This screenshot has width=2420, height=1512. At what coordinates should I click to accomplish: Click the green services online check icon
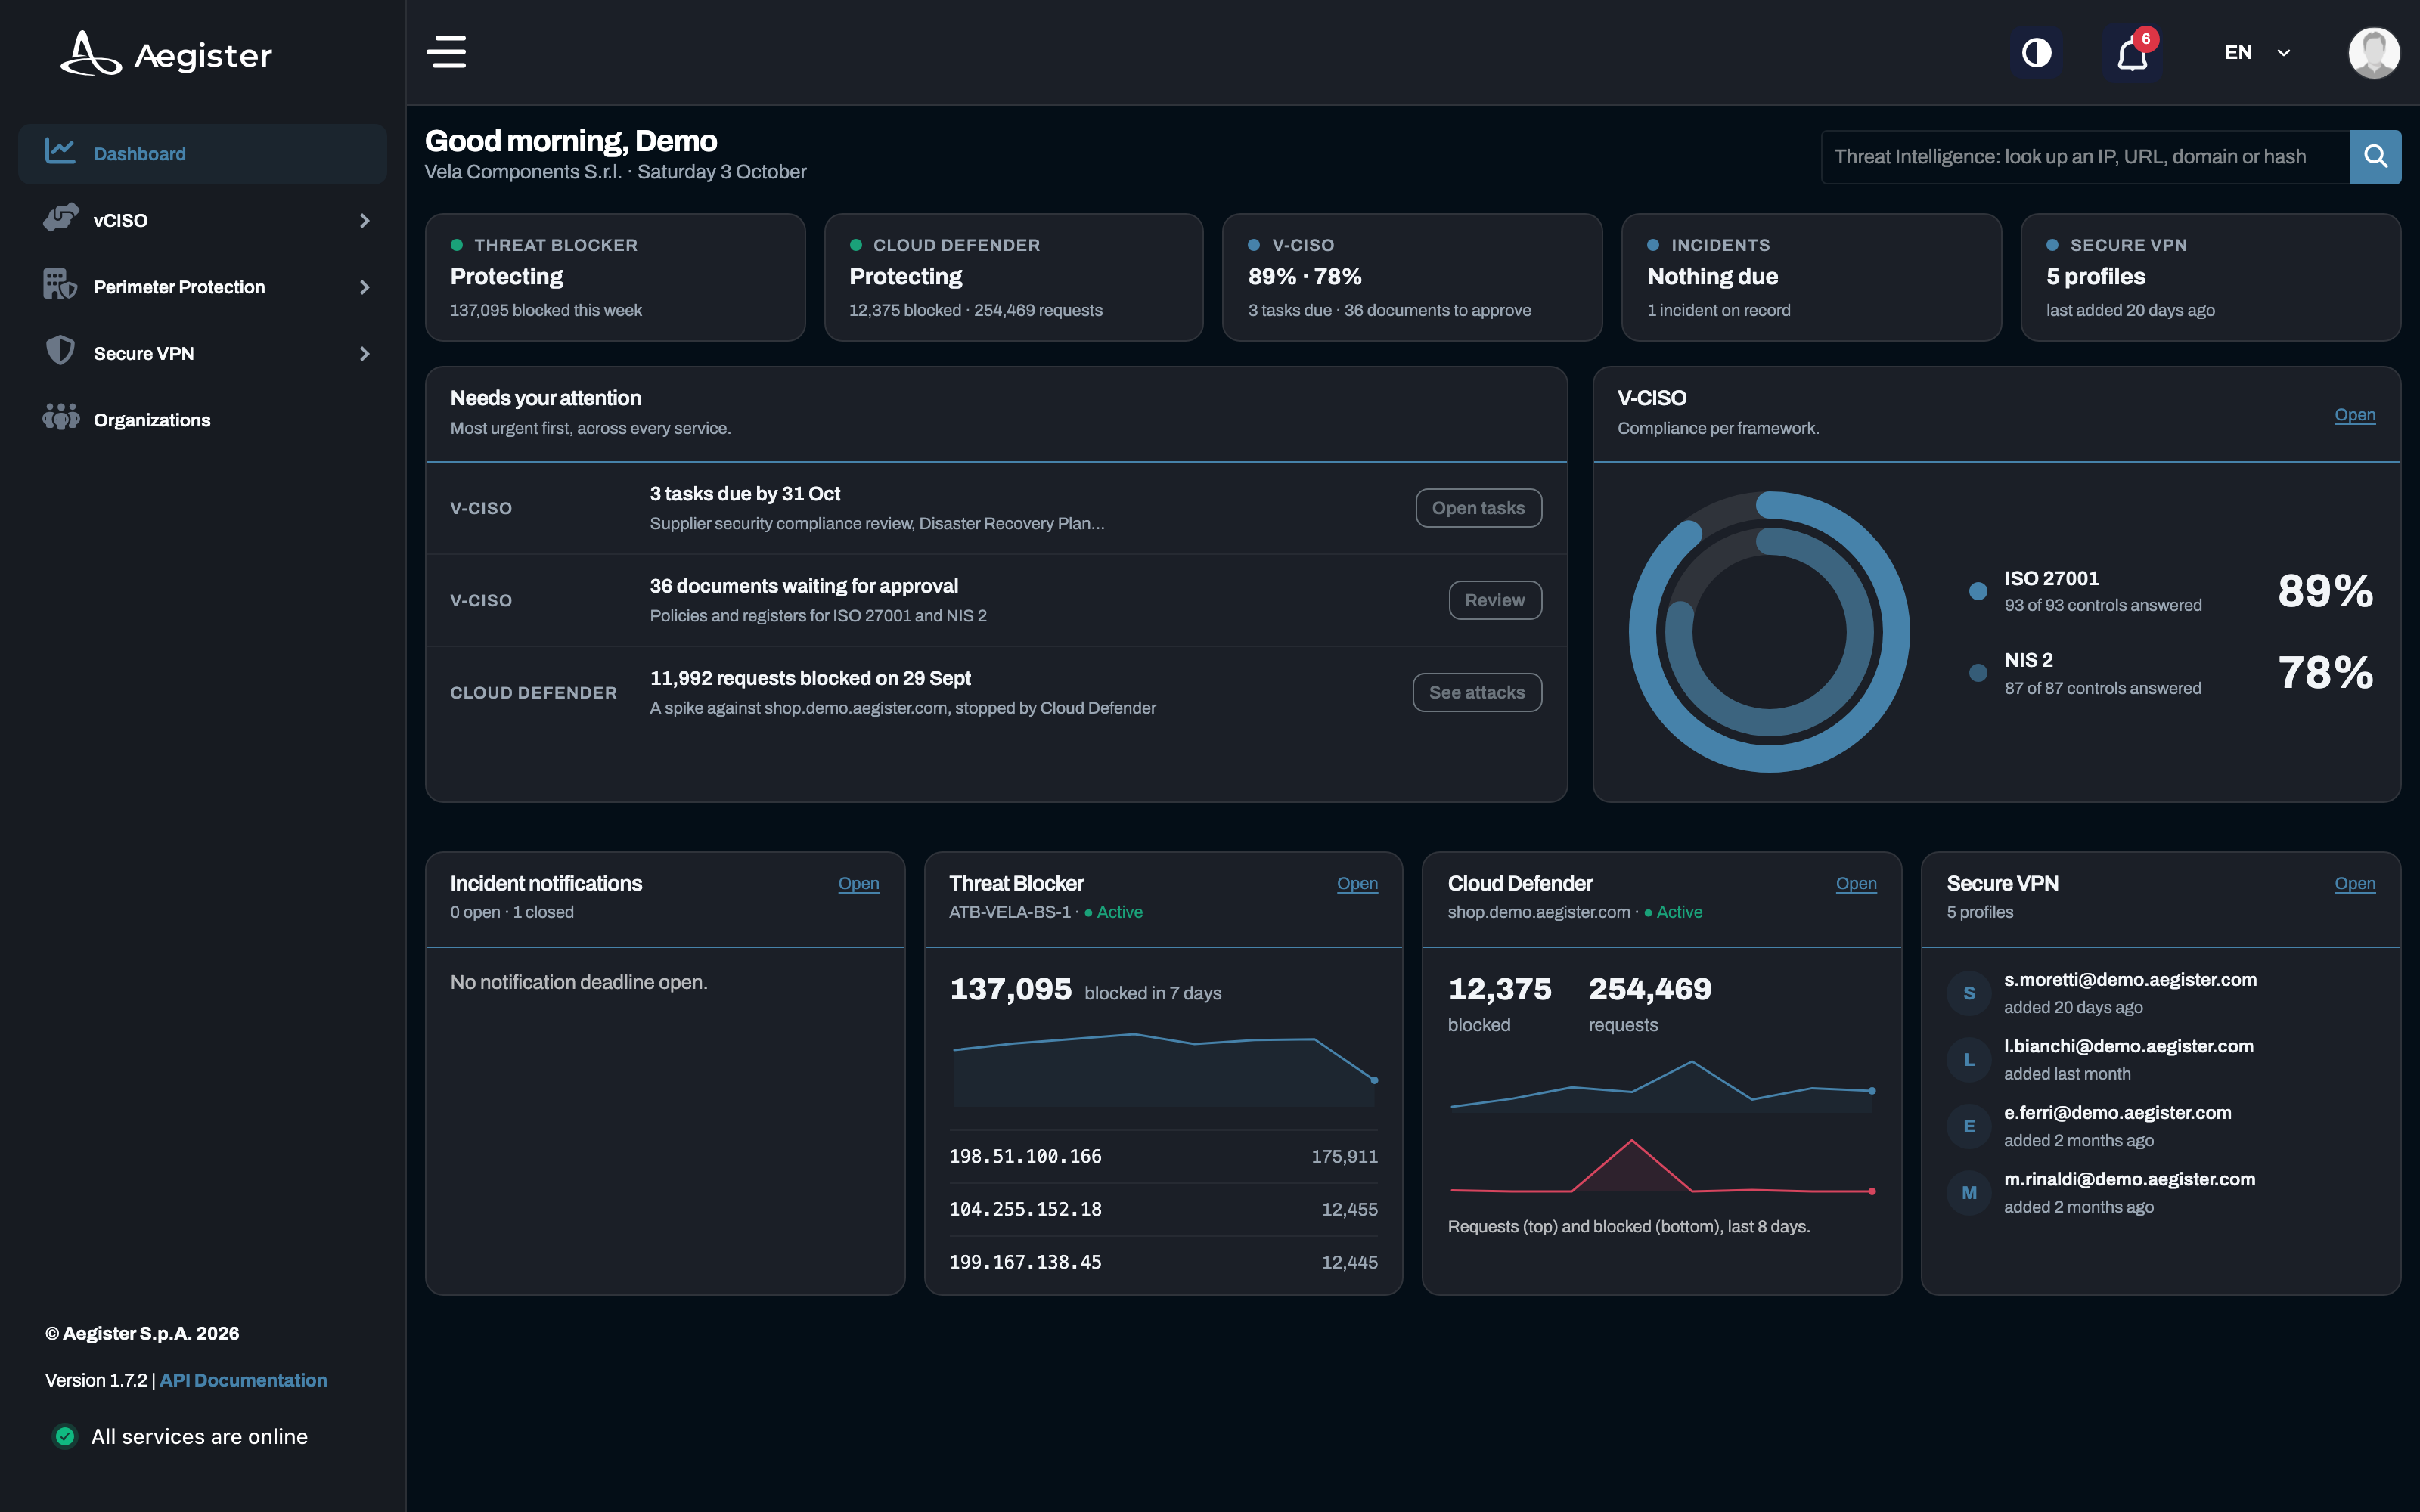(65, 1436)
